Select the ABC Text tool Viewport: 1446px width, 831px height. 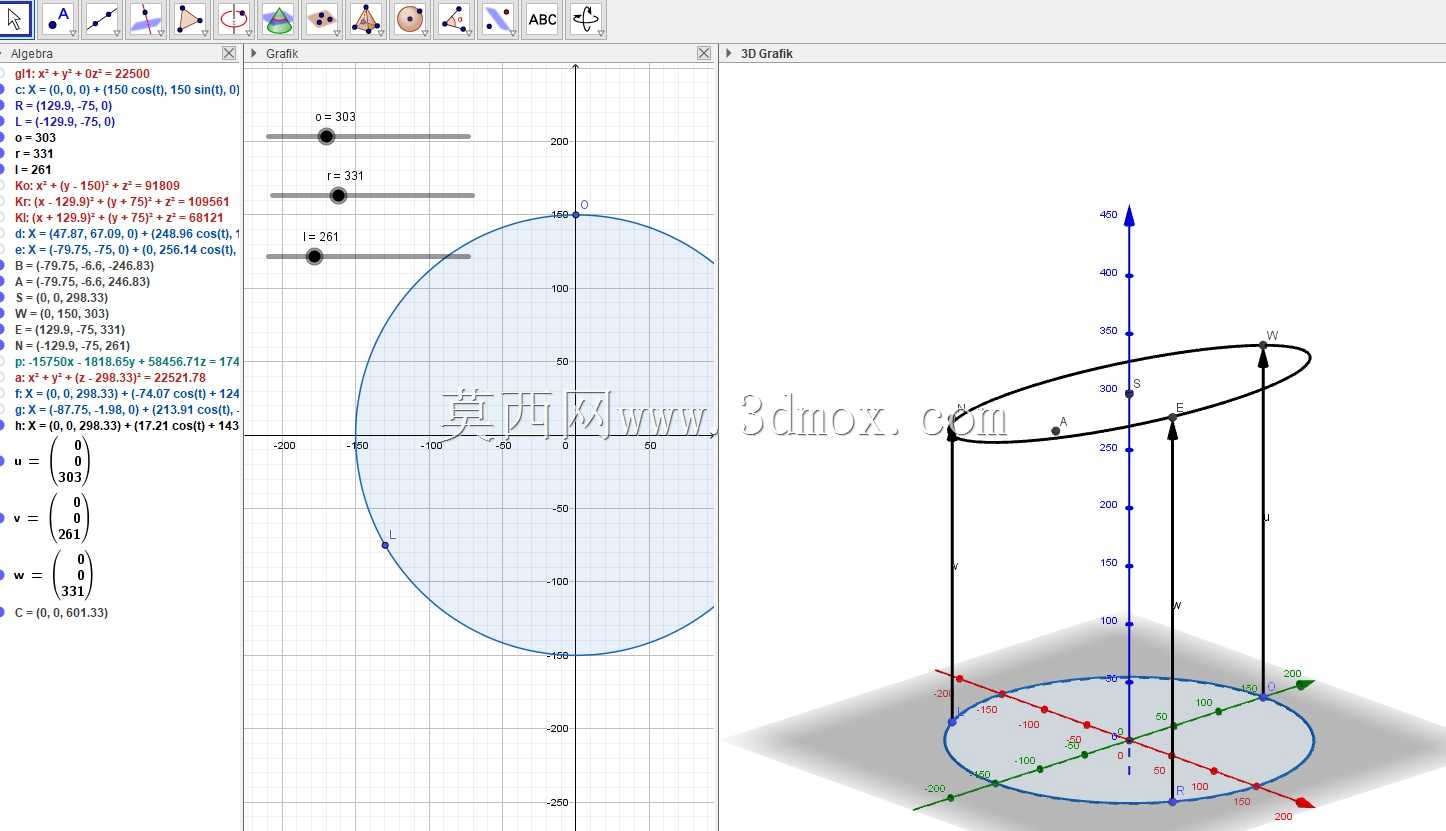coord(542,19)
